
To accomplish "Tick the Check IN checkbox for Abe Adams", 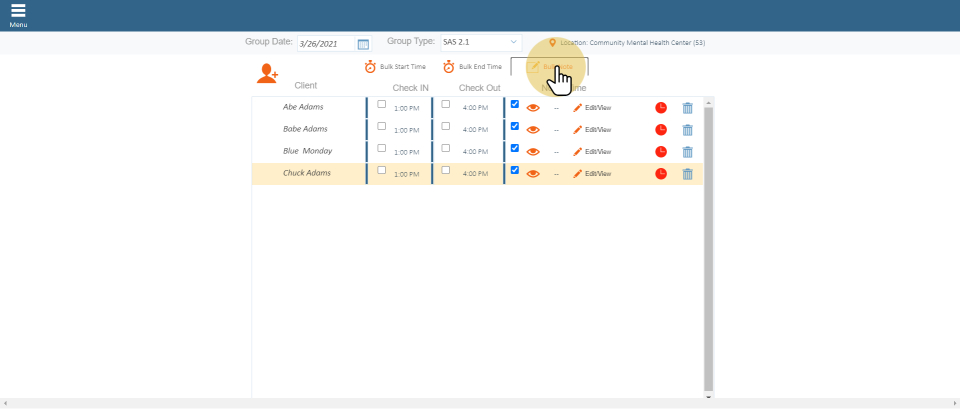I will pyautogui.click(x=381, y=104).
